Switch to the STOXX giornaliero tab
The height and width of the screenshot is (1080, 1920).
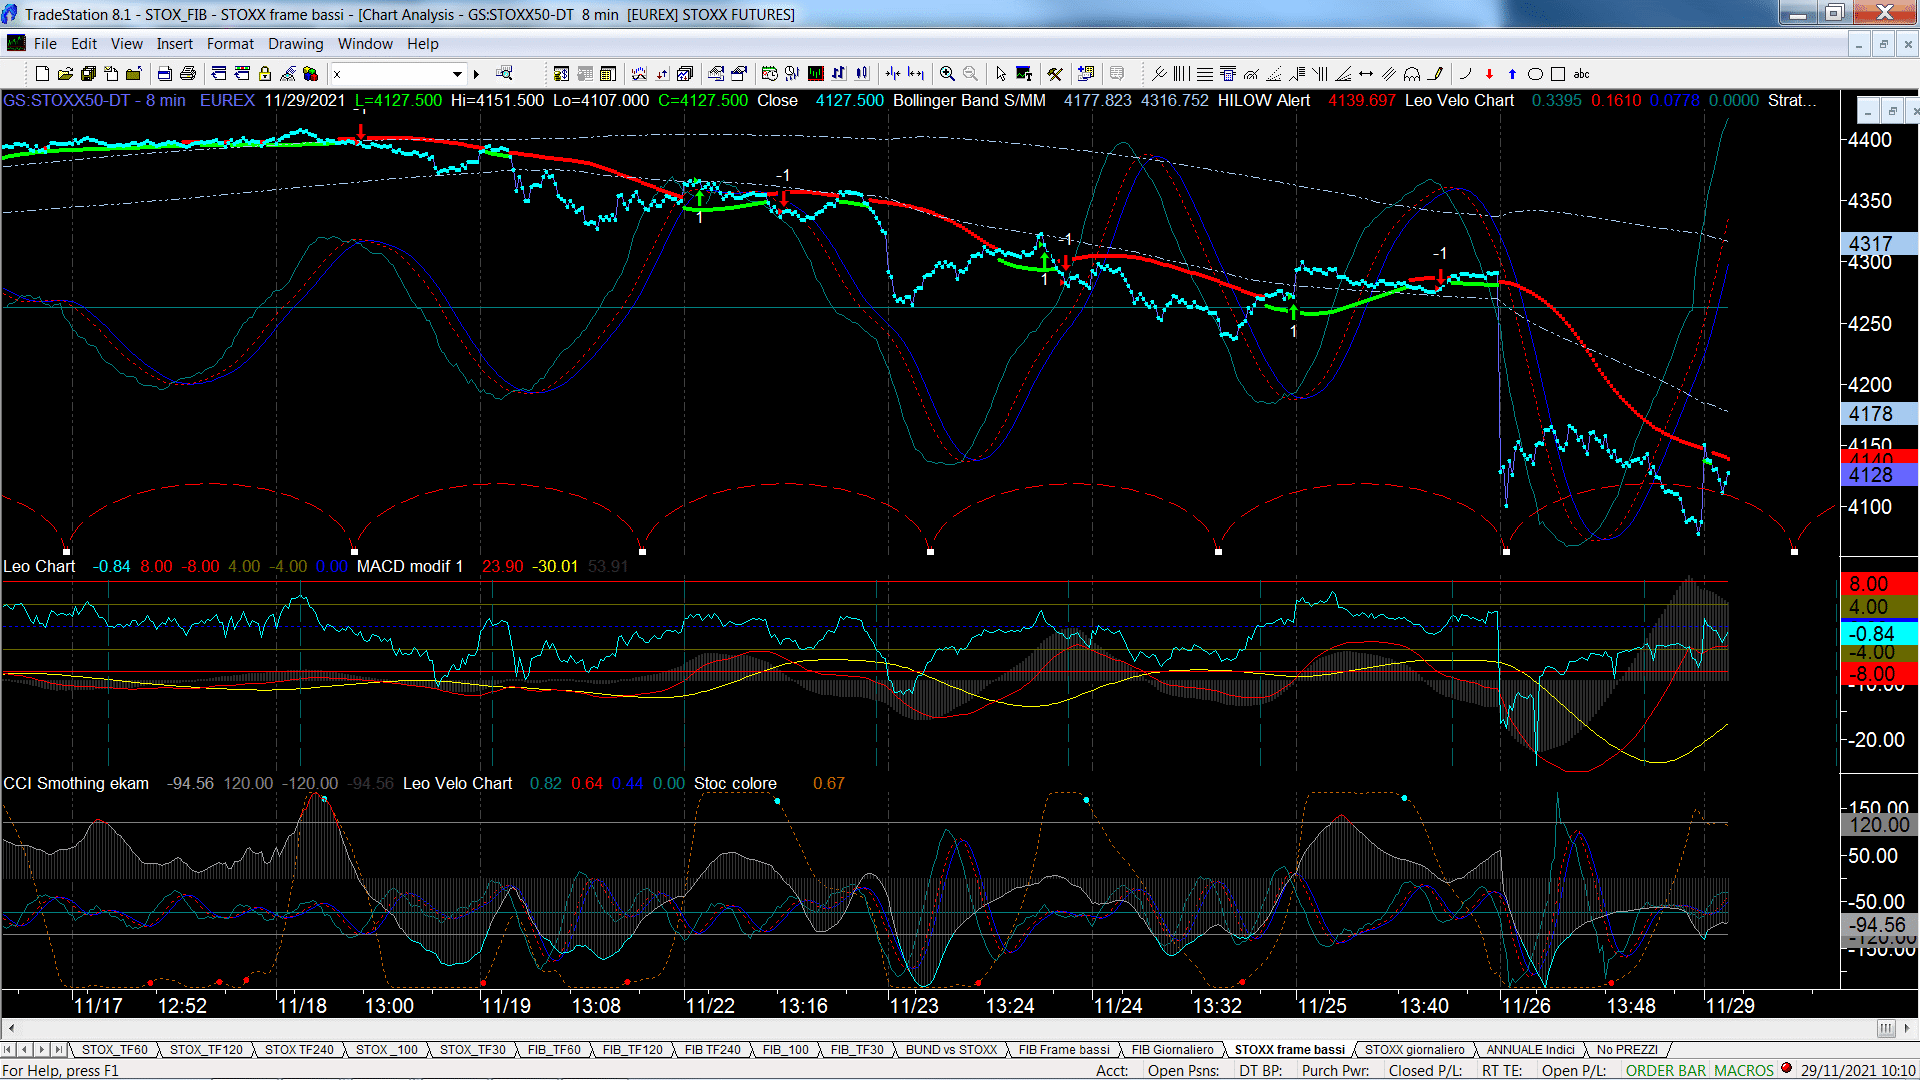(1414, 1050)
